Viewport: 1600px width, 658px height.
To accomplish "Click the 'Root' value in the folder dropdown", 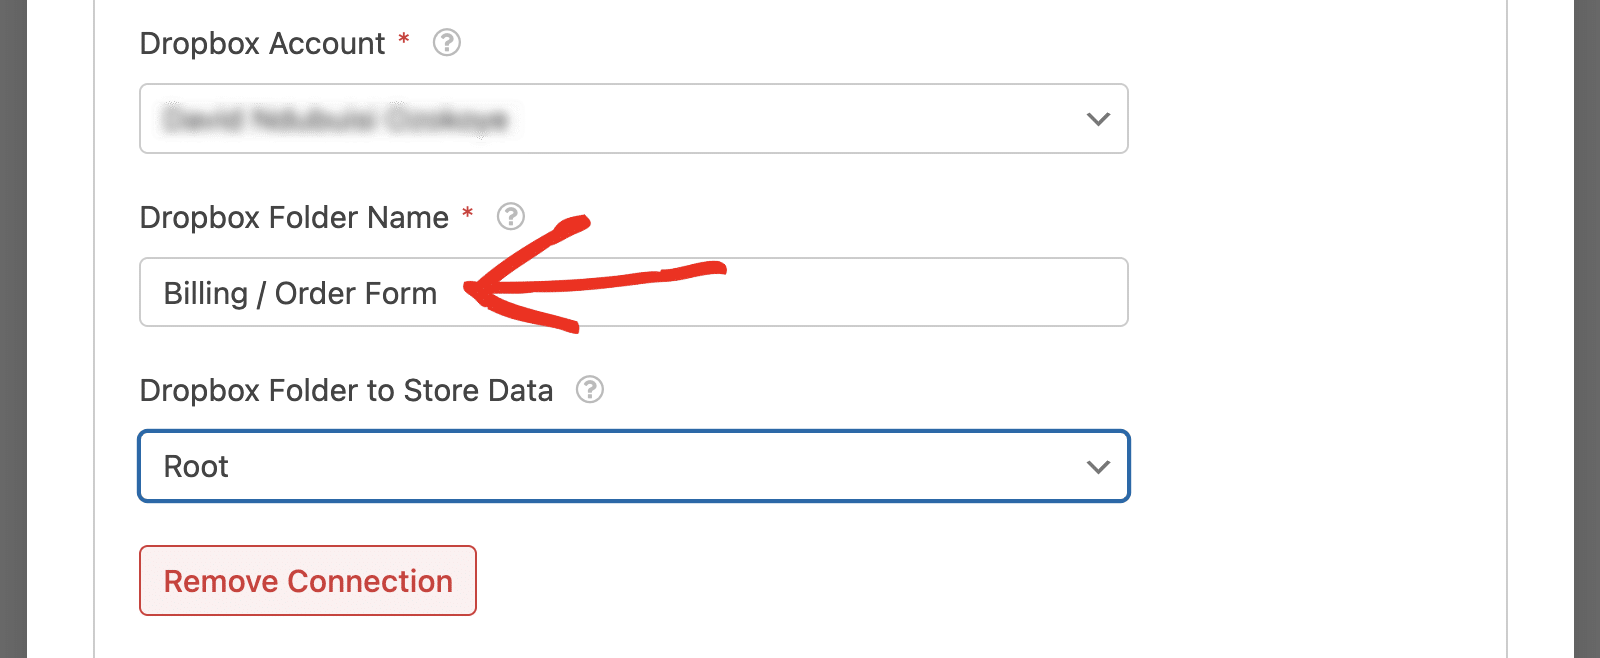I will (196, 467).
